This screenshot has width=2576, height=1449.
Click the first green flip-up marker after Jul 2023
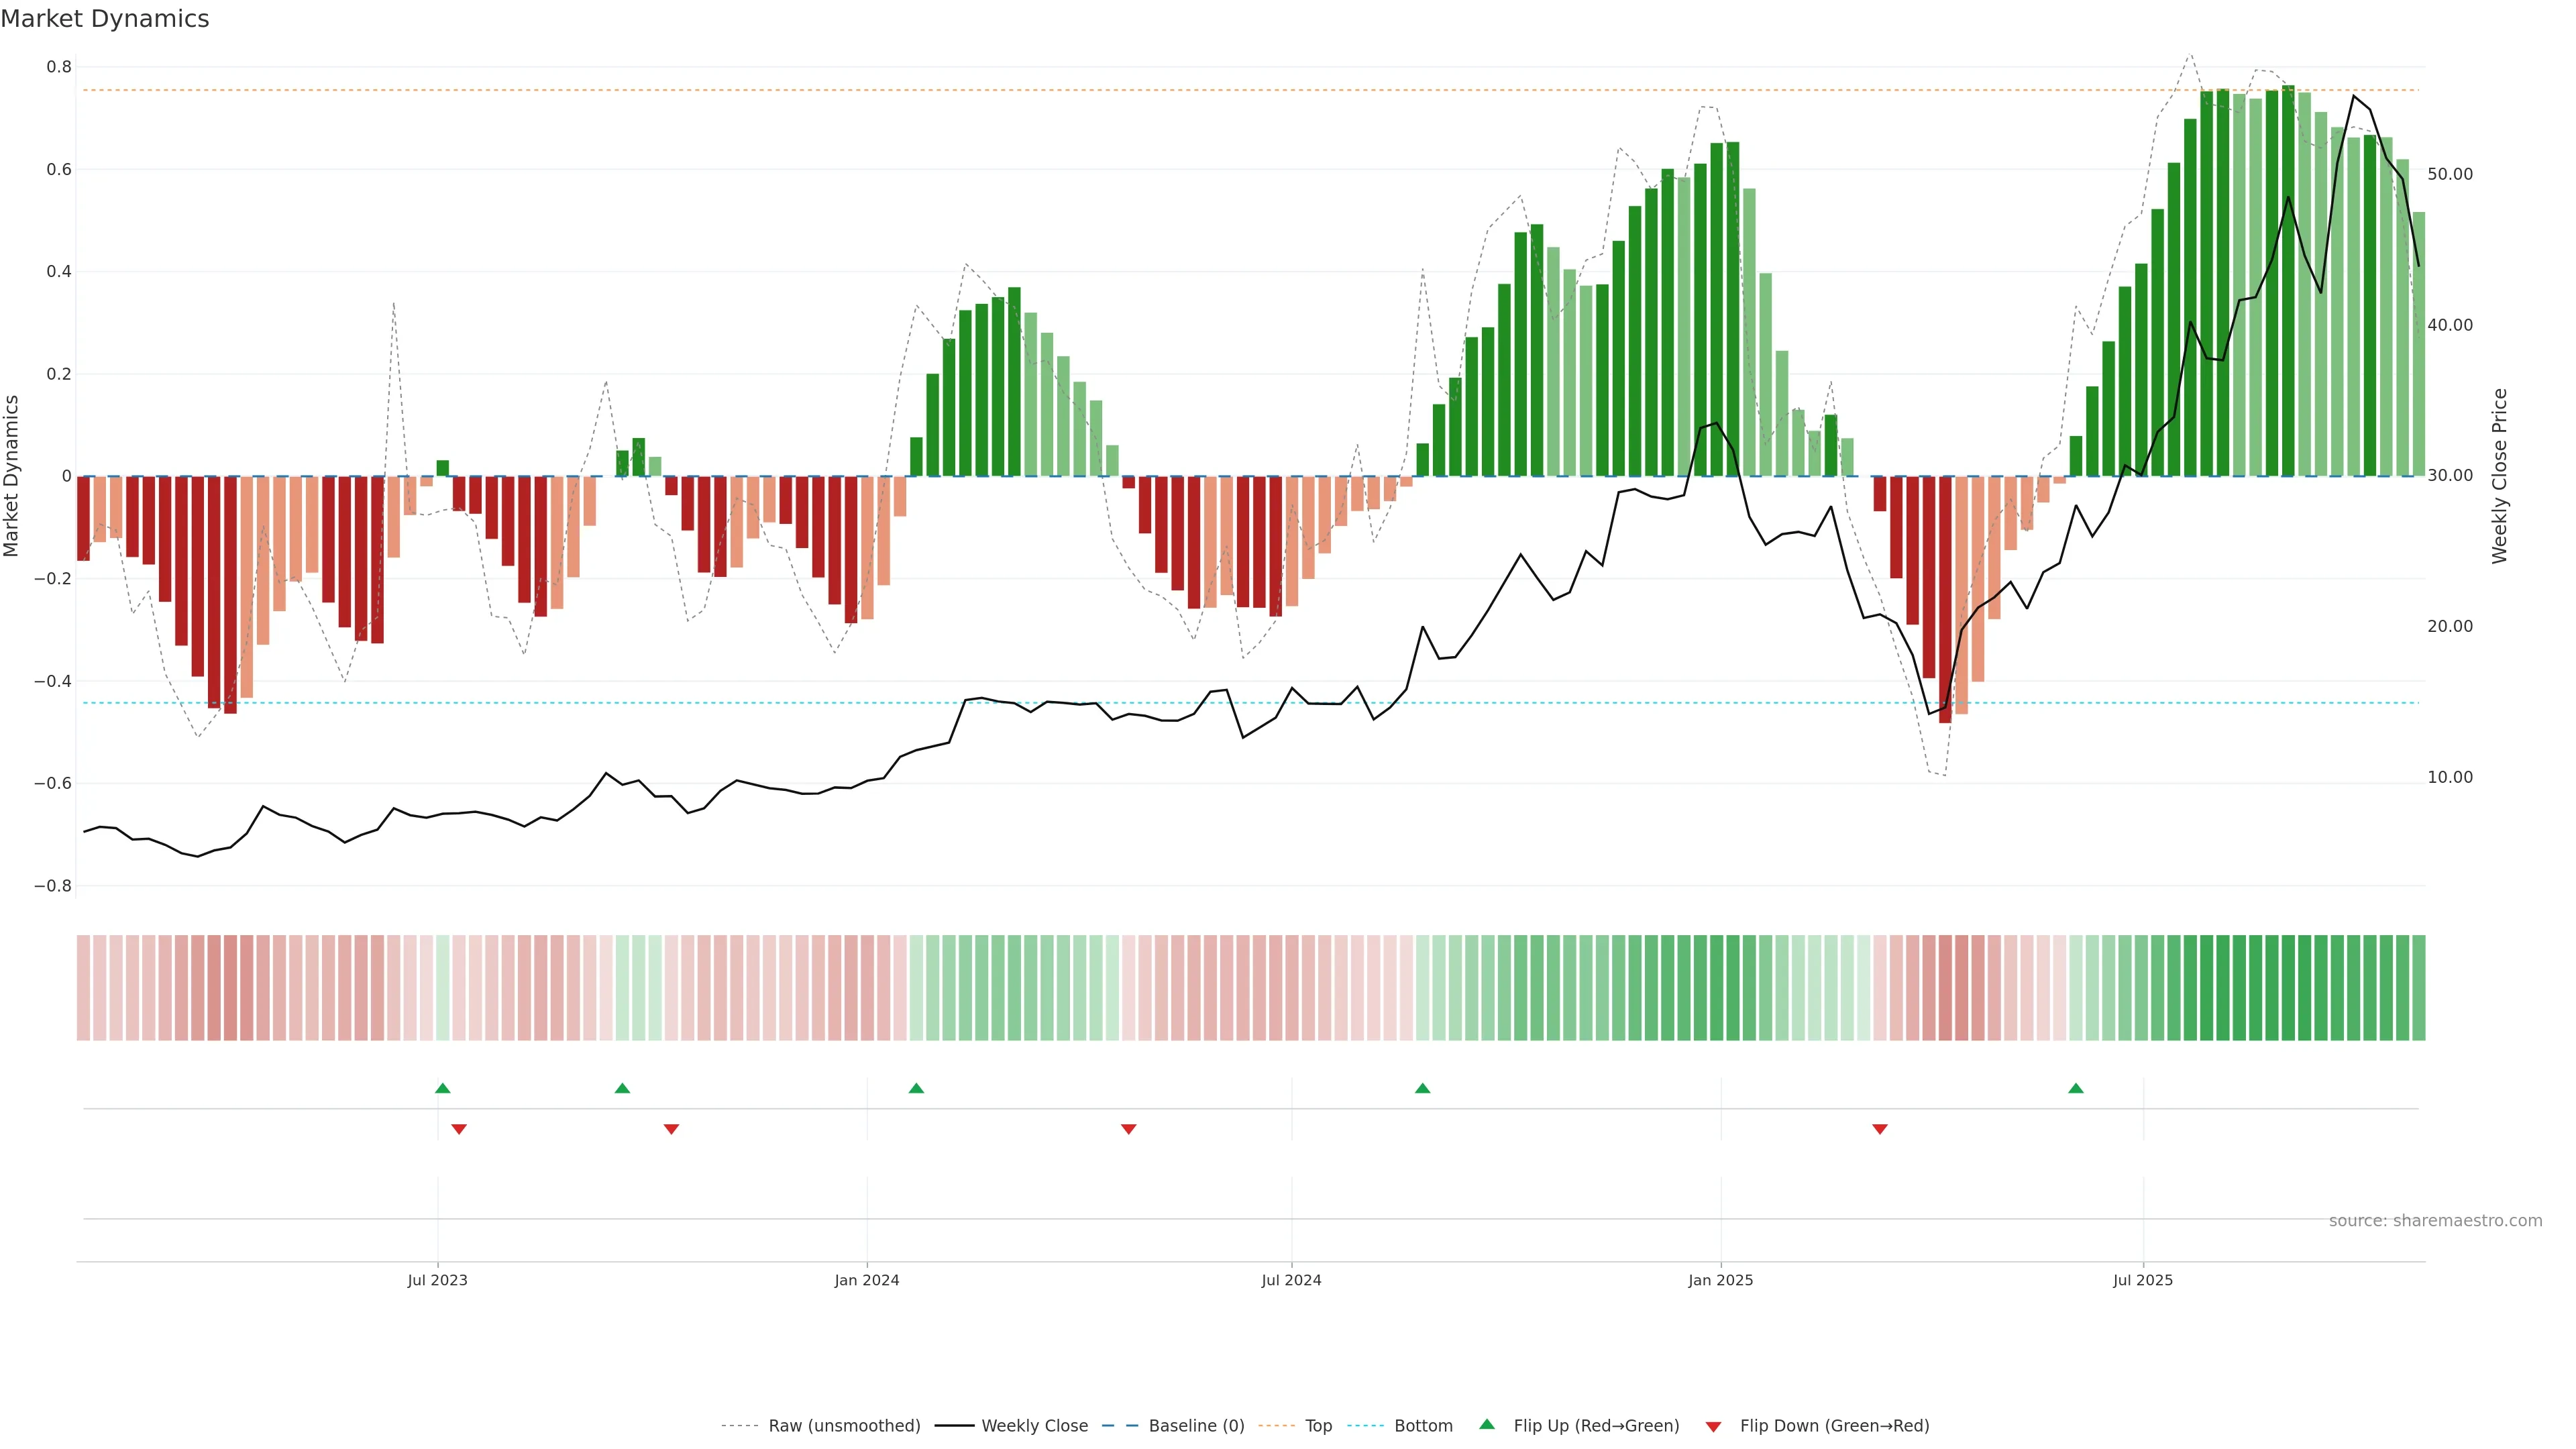443,1088
